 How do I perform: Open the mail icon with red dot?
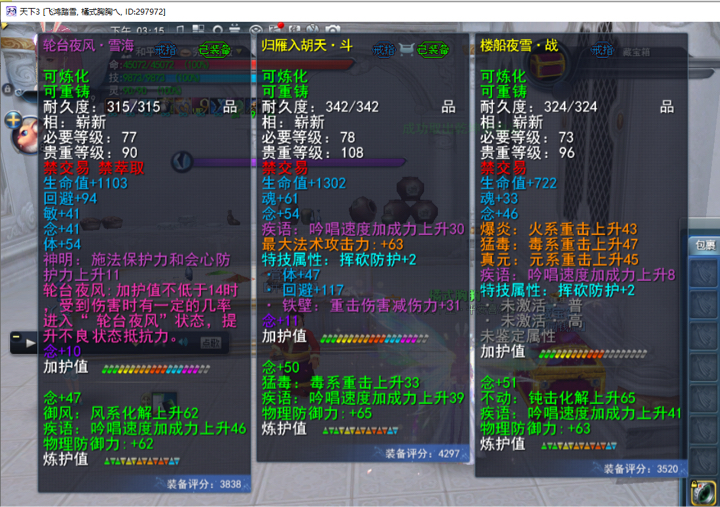click(276, 28)
